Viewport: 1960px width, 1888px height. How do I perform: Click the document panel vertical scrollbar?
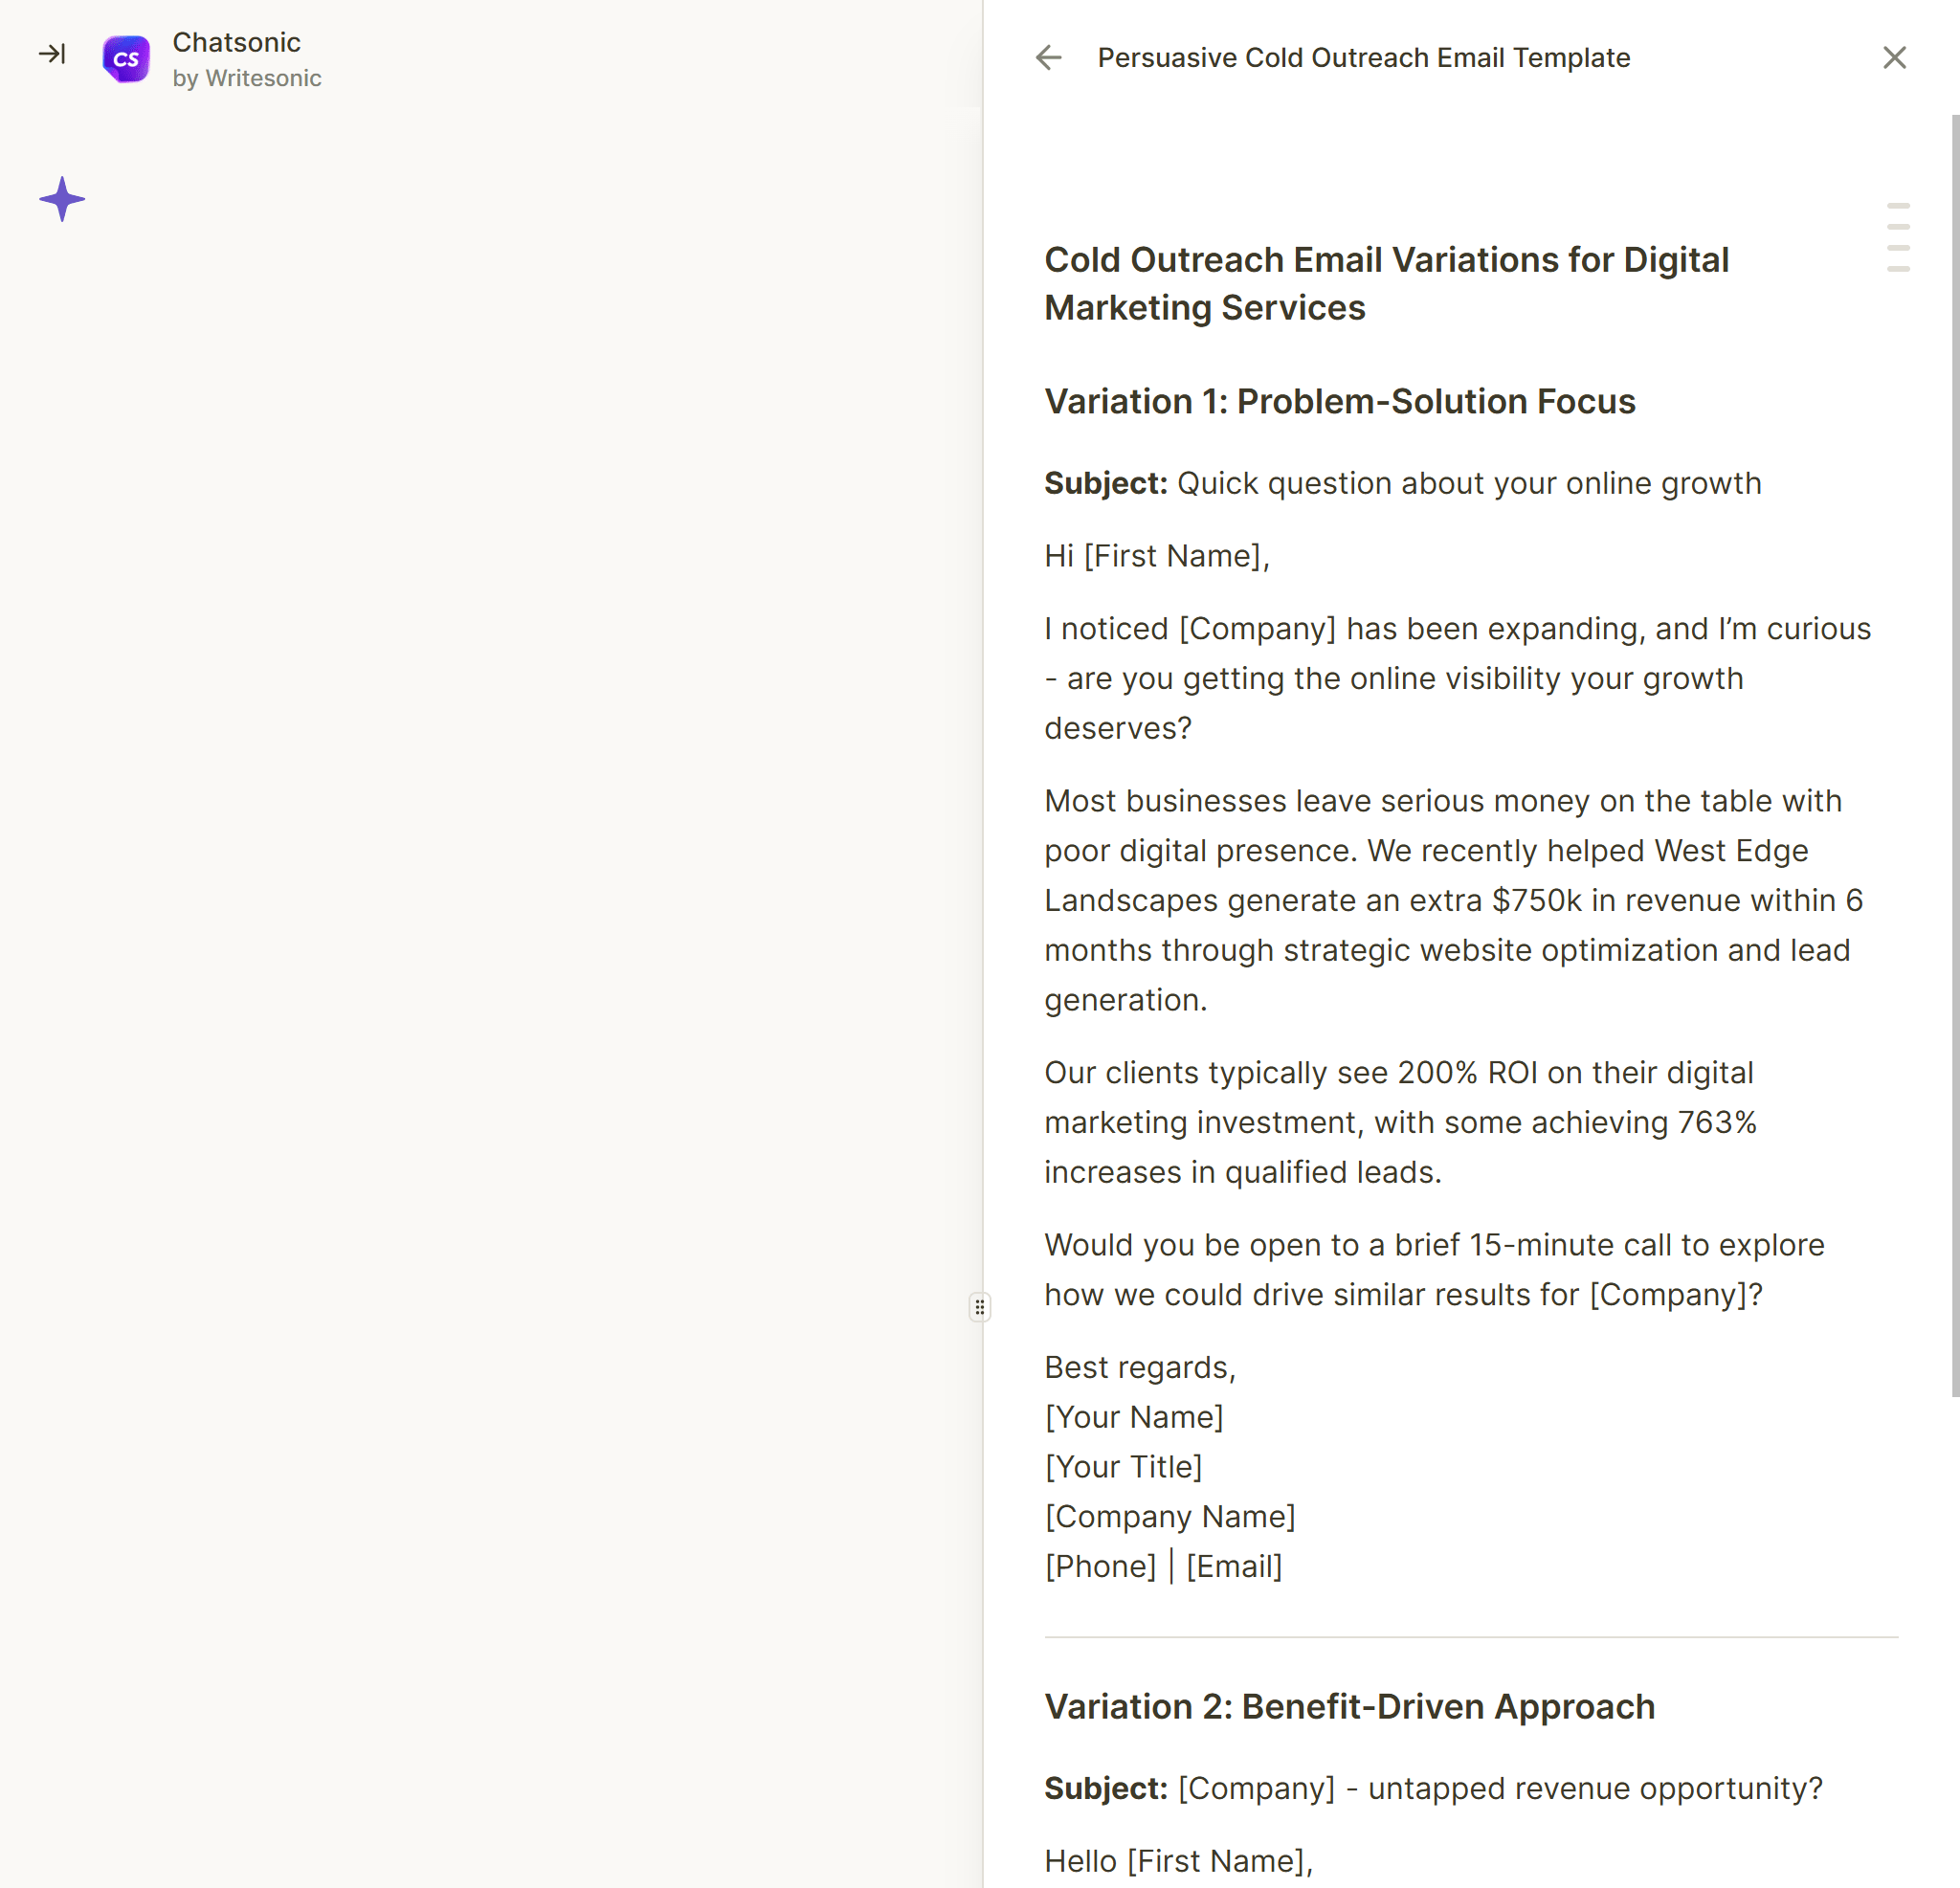click(1954, 750)
